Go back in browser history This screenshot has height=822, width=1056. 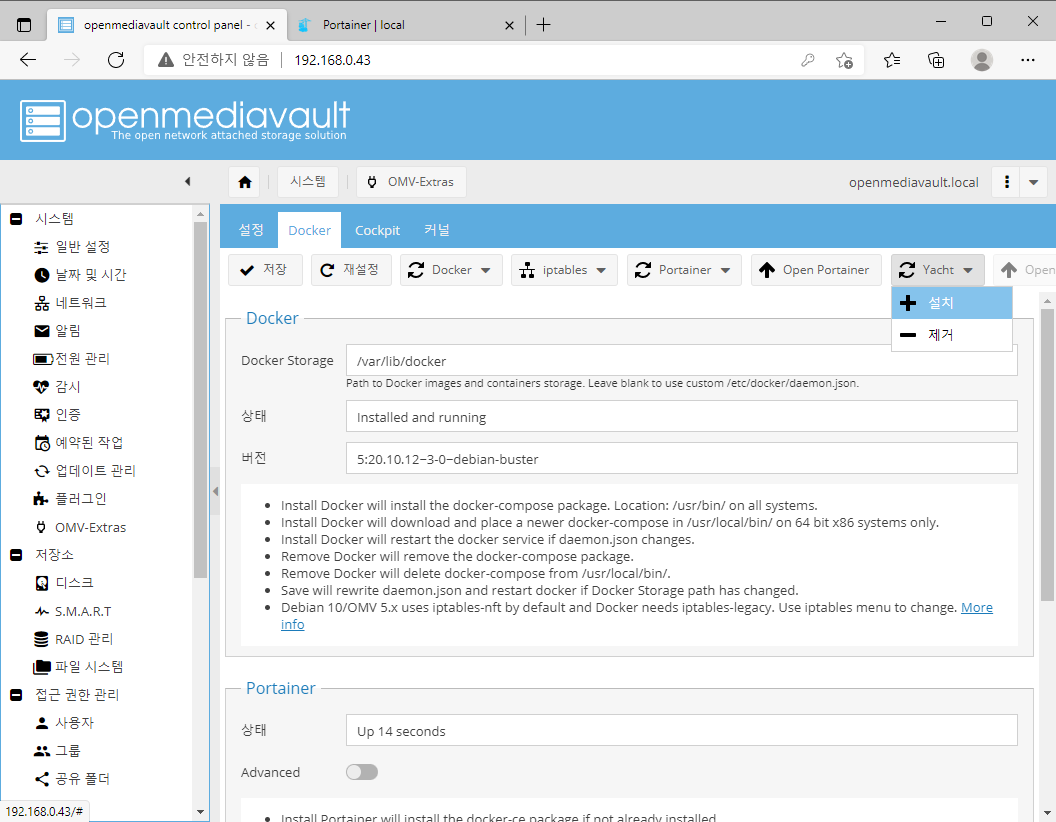(x=28, y=60)
